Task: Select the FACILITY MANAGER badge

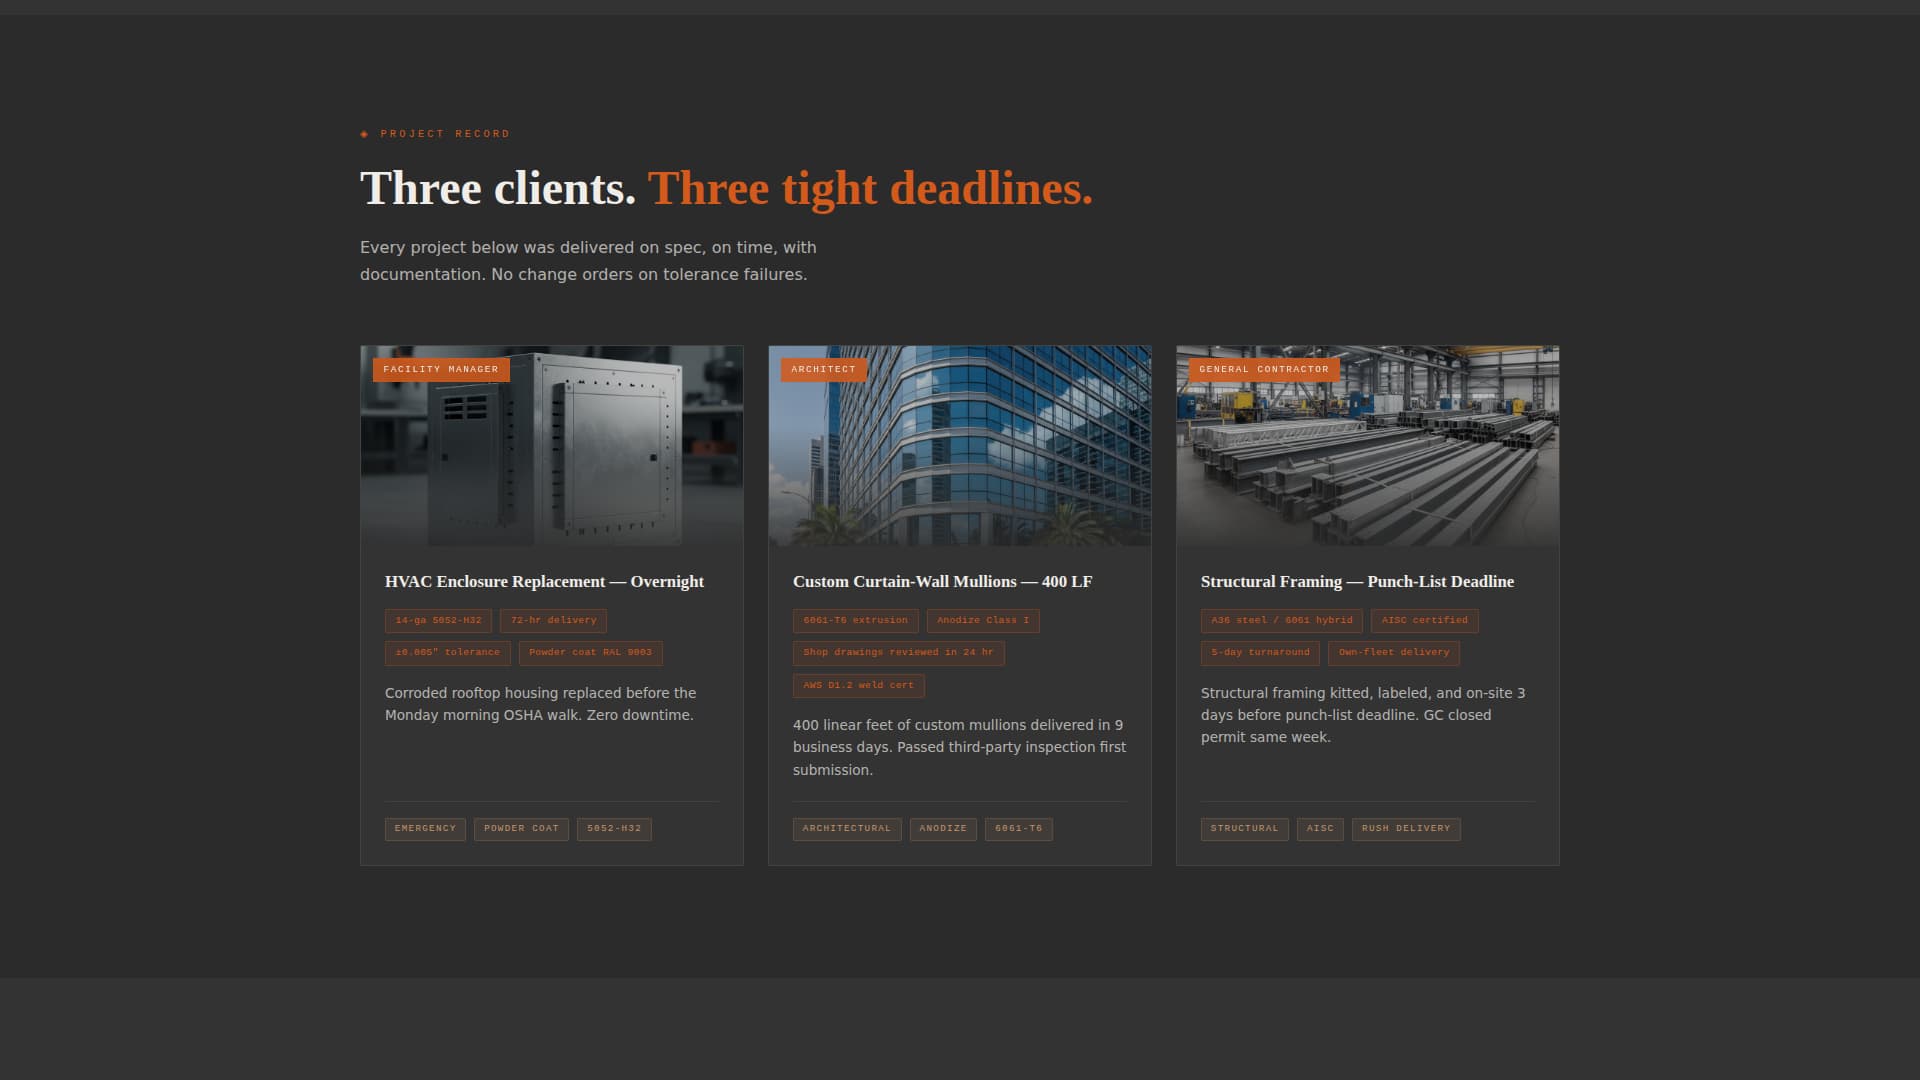Action: tap(441, 369)
